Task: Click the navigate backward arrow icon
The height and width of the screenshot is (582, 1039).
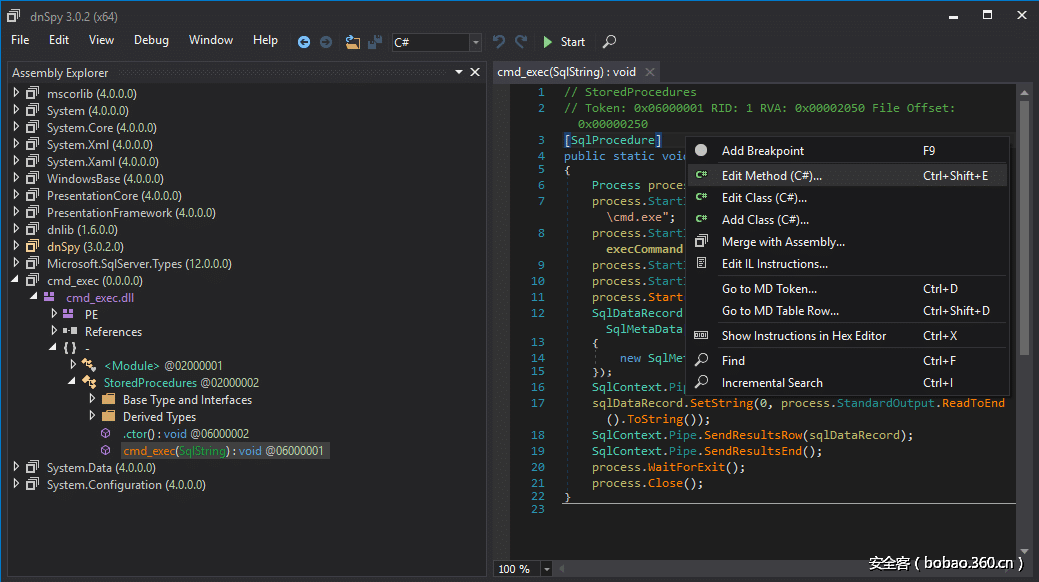Action: [304, 42]
